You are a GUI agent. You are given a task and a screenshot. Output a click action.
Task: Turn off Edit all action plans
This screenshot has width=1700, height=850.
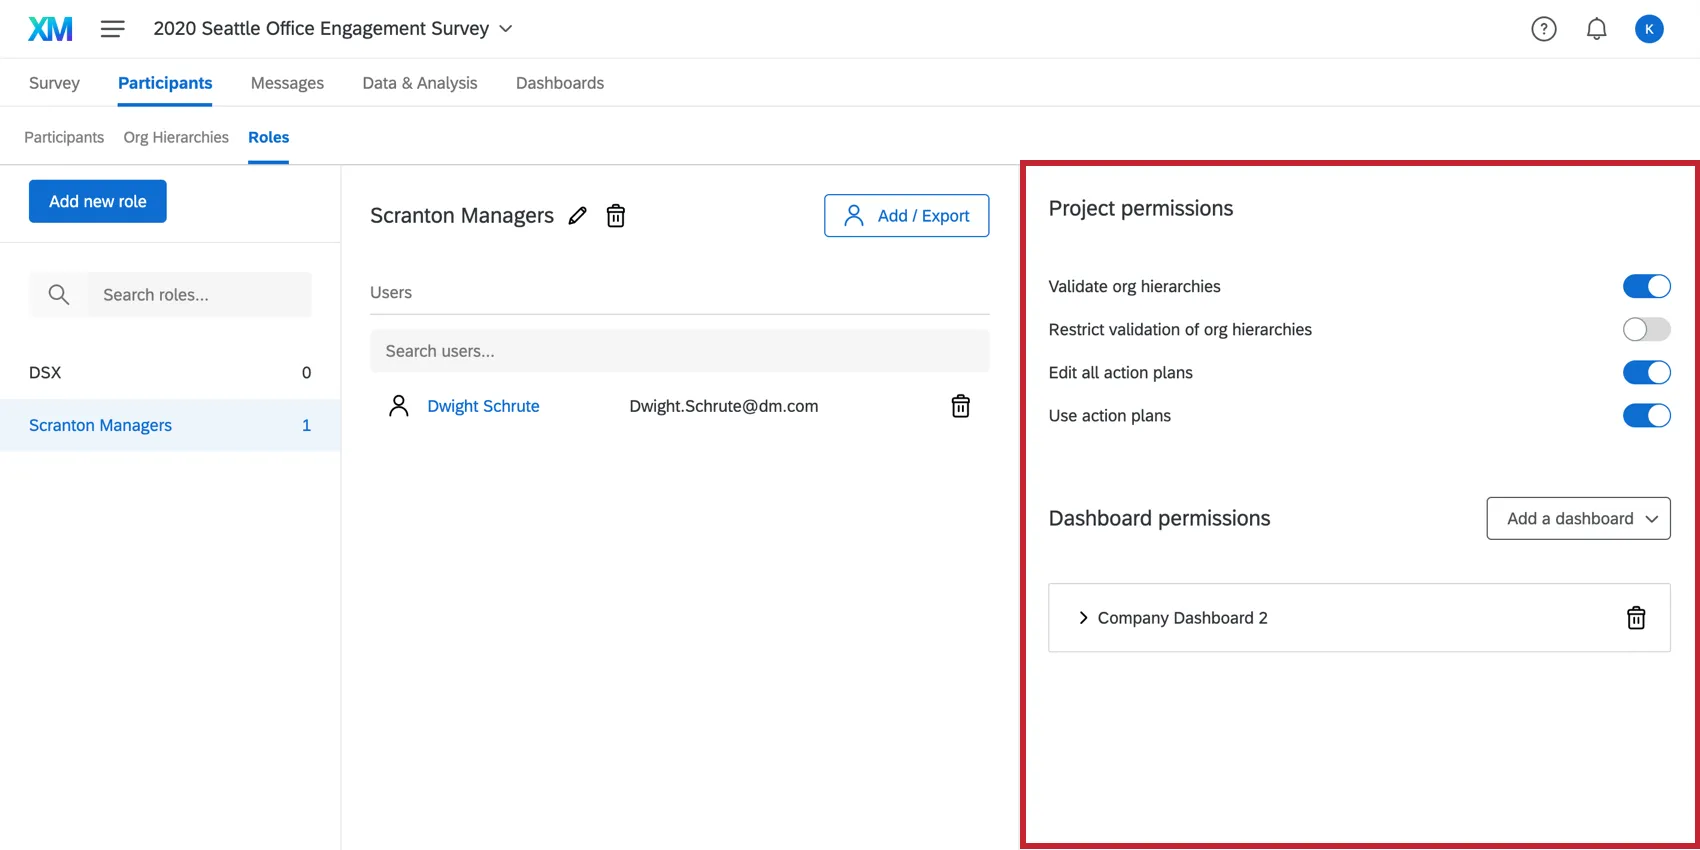(1646, 373)
